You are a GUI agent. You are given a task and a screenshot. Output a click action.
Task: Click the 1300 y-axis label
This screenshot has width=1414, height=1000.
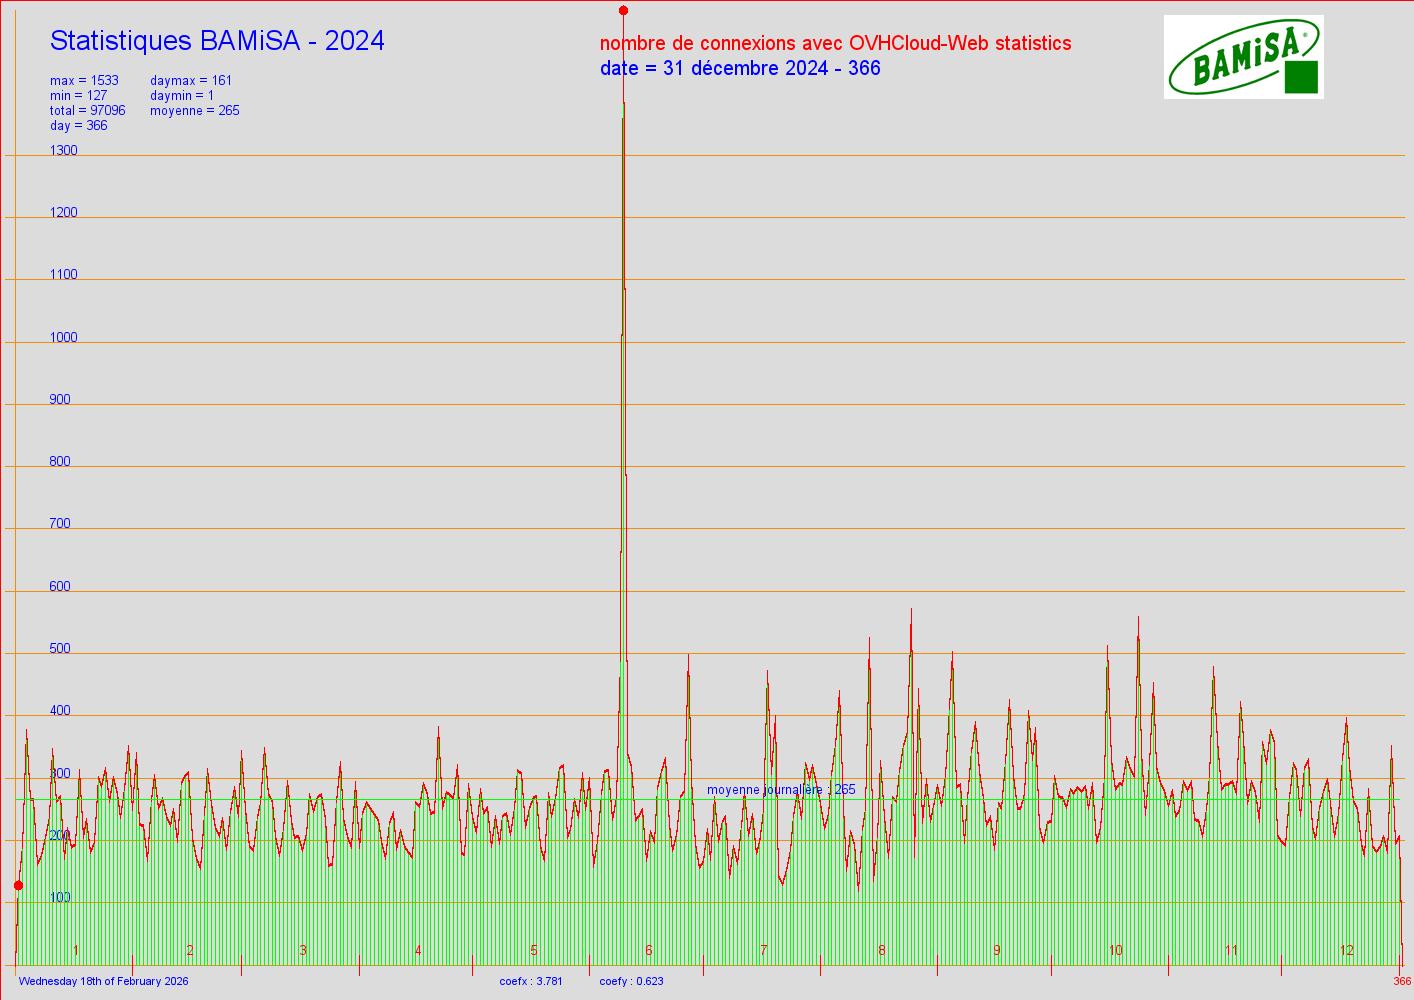pos(63,151)
